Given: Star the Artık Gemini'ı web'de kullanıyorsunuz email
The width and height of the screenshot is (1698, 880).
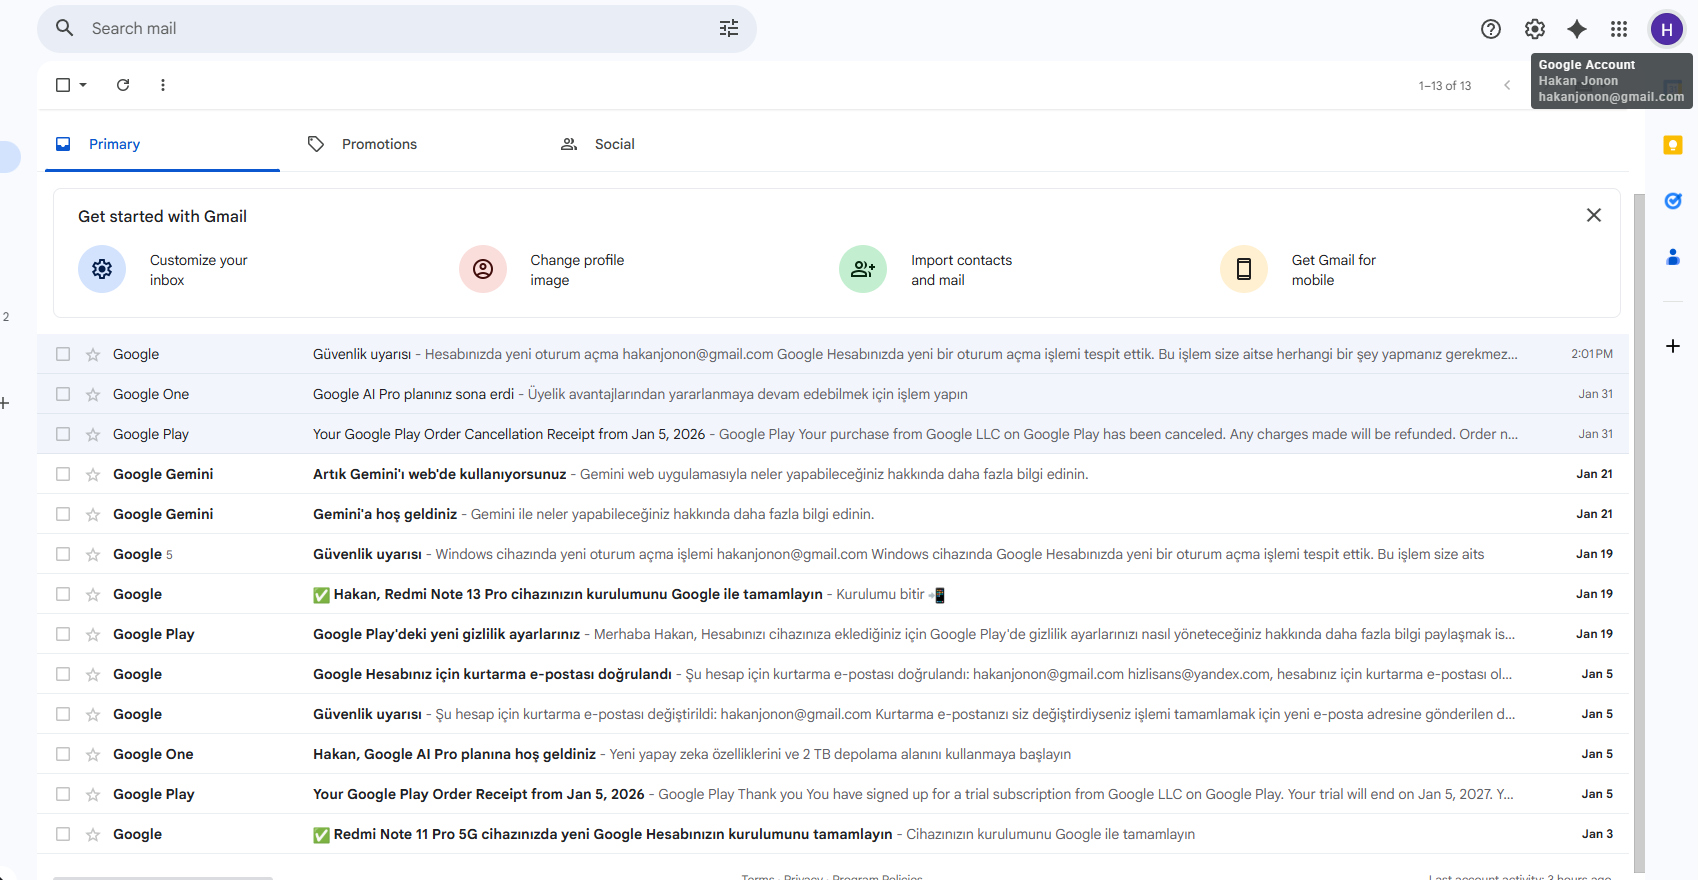Looking at the screenshot, I should coord(93,474).
